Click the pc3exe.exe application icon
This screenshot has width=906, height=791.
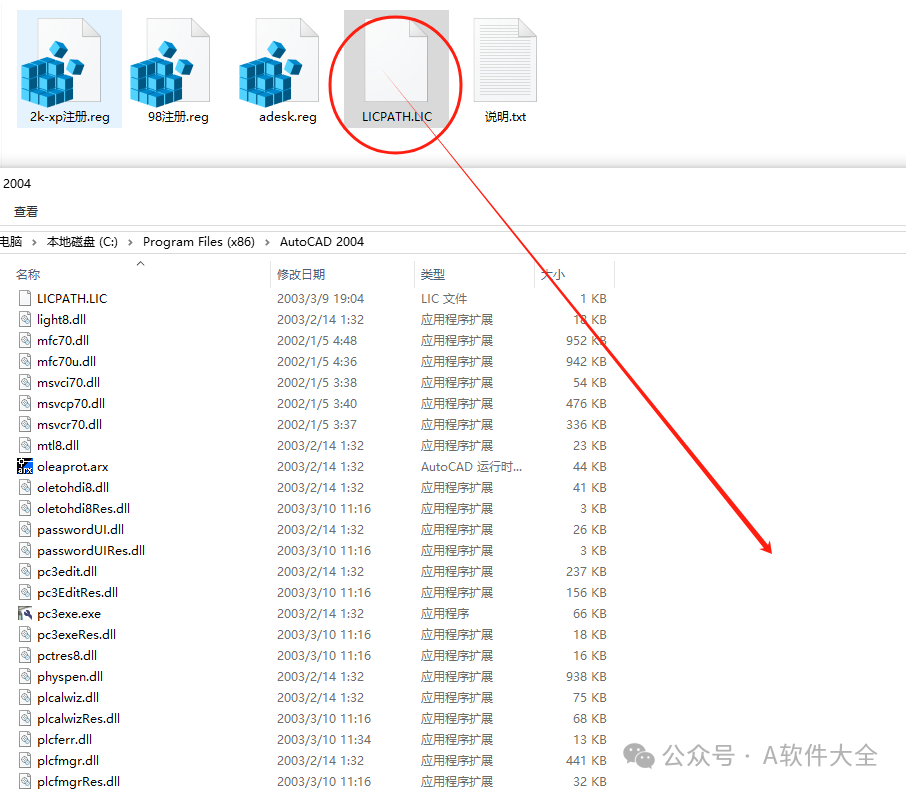[x=25, y=613]
